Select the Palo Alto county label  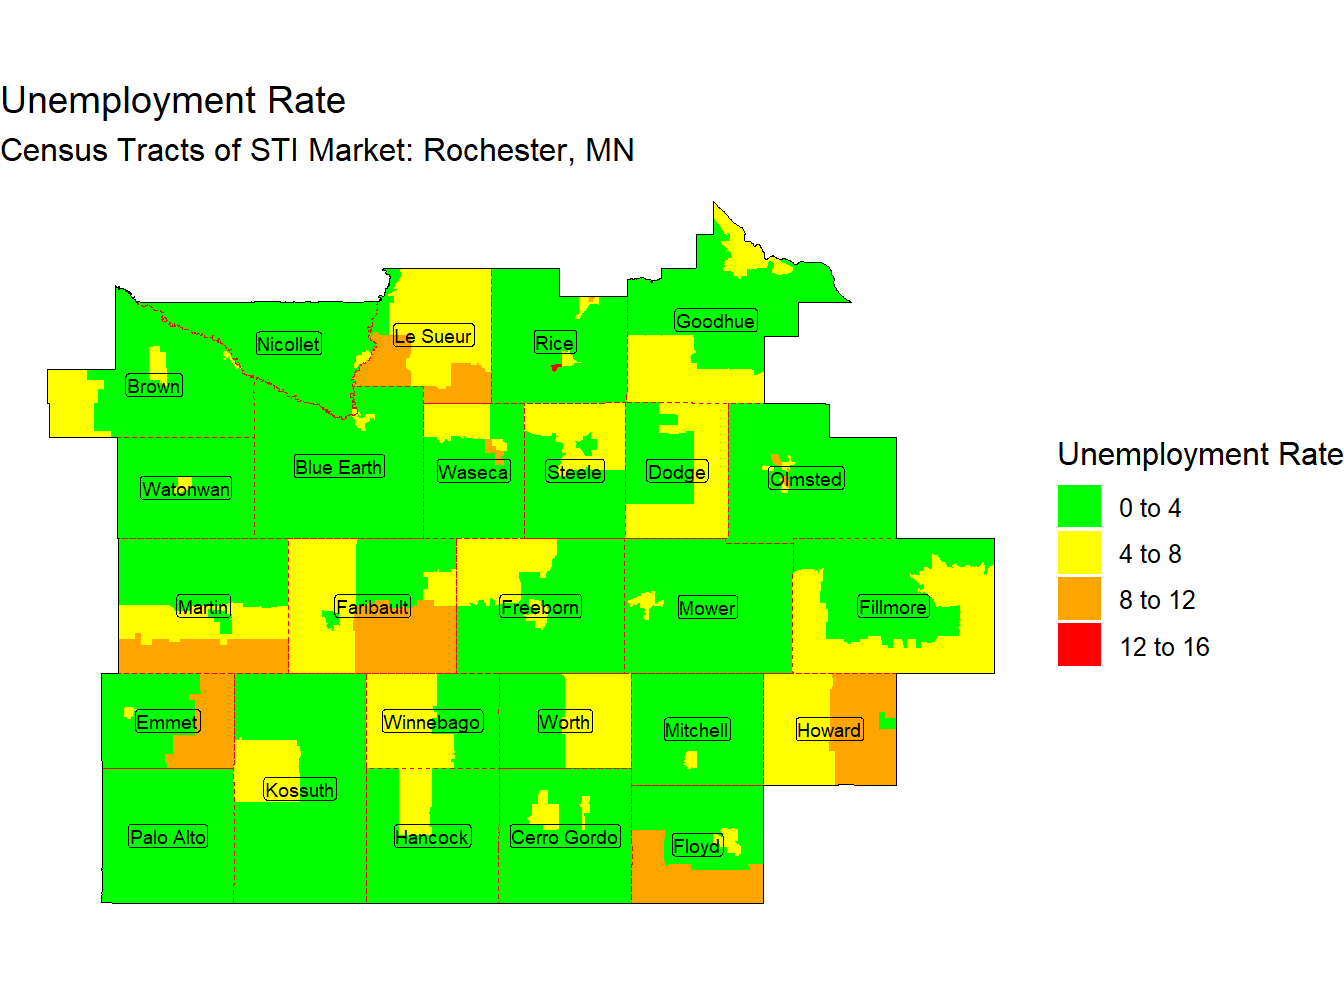coord(168,837)
